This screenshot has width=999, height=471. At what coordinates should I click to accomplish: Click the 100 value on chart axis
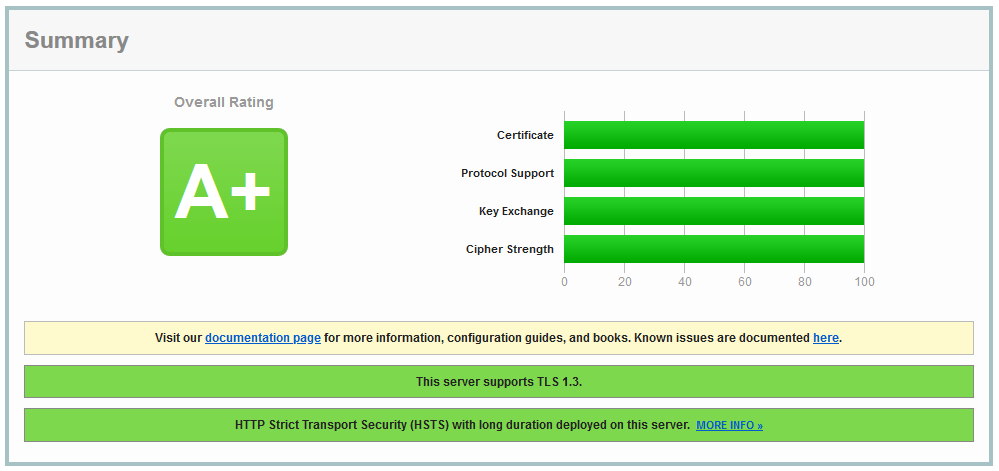click(865, 282)
